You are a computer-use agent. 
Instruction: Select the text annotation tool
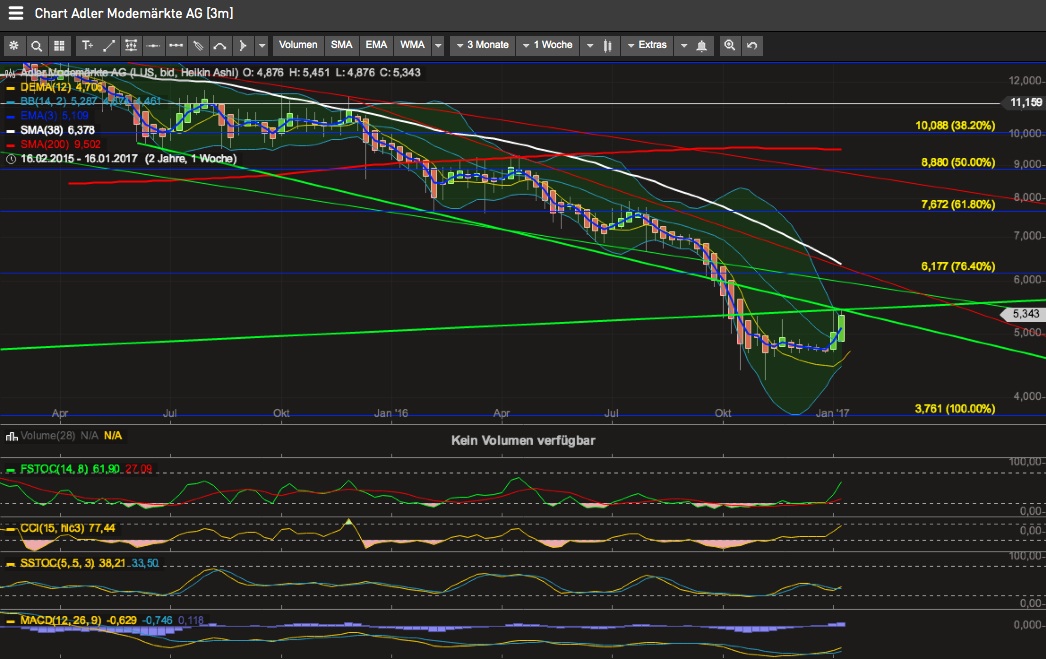(x=87, y=45)
